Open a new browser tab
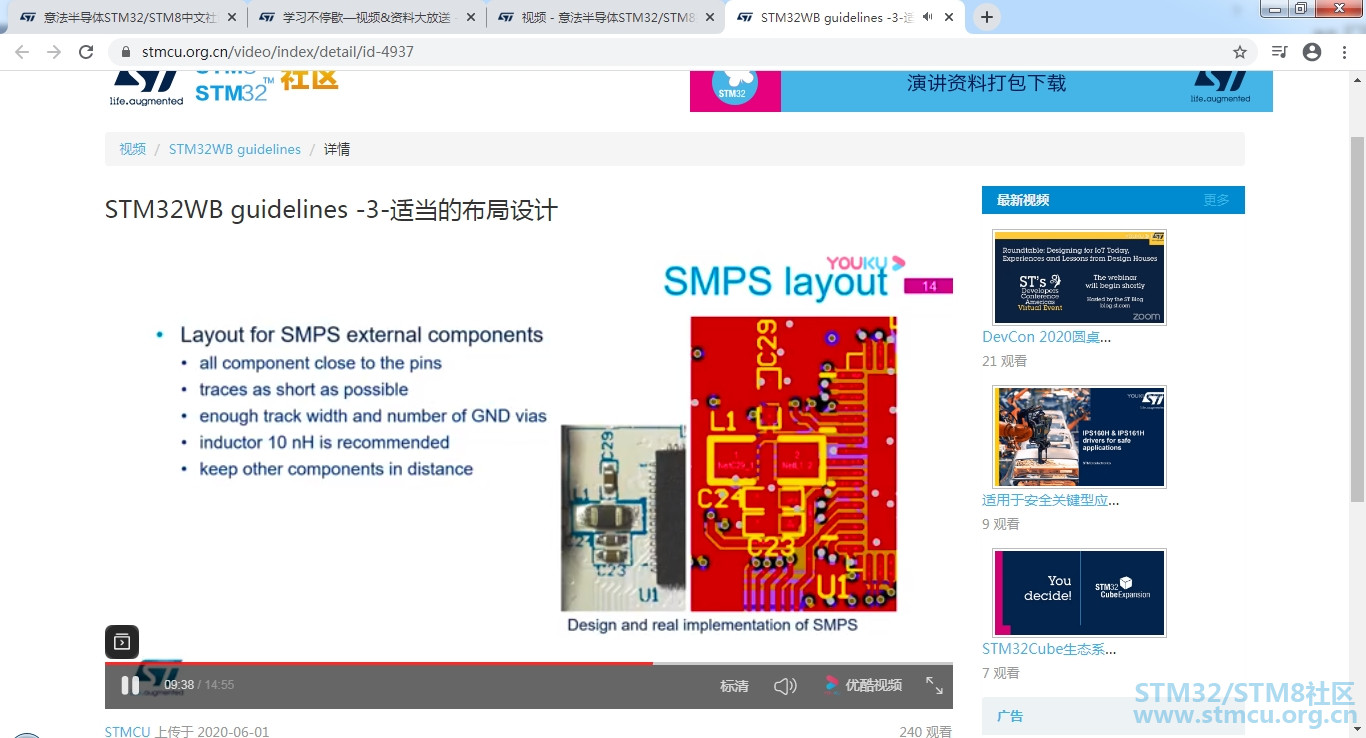1366x738 pixels. point(987,17)
